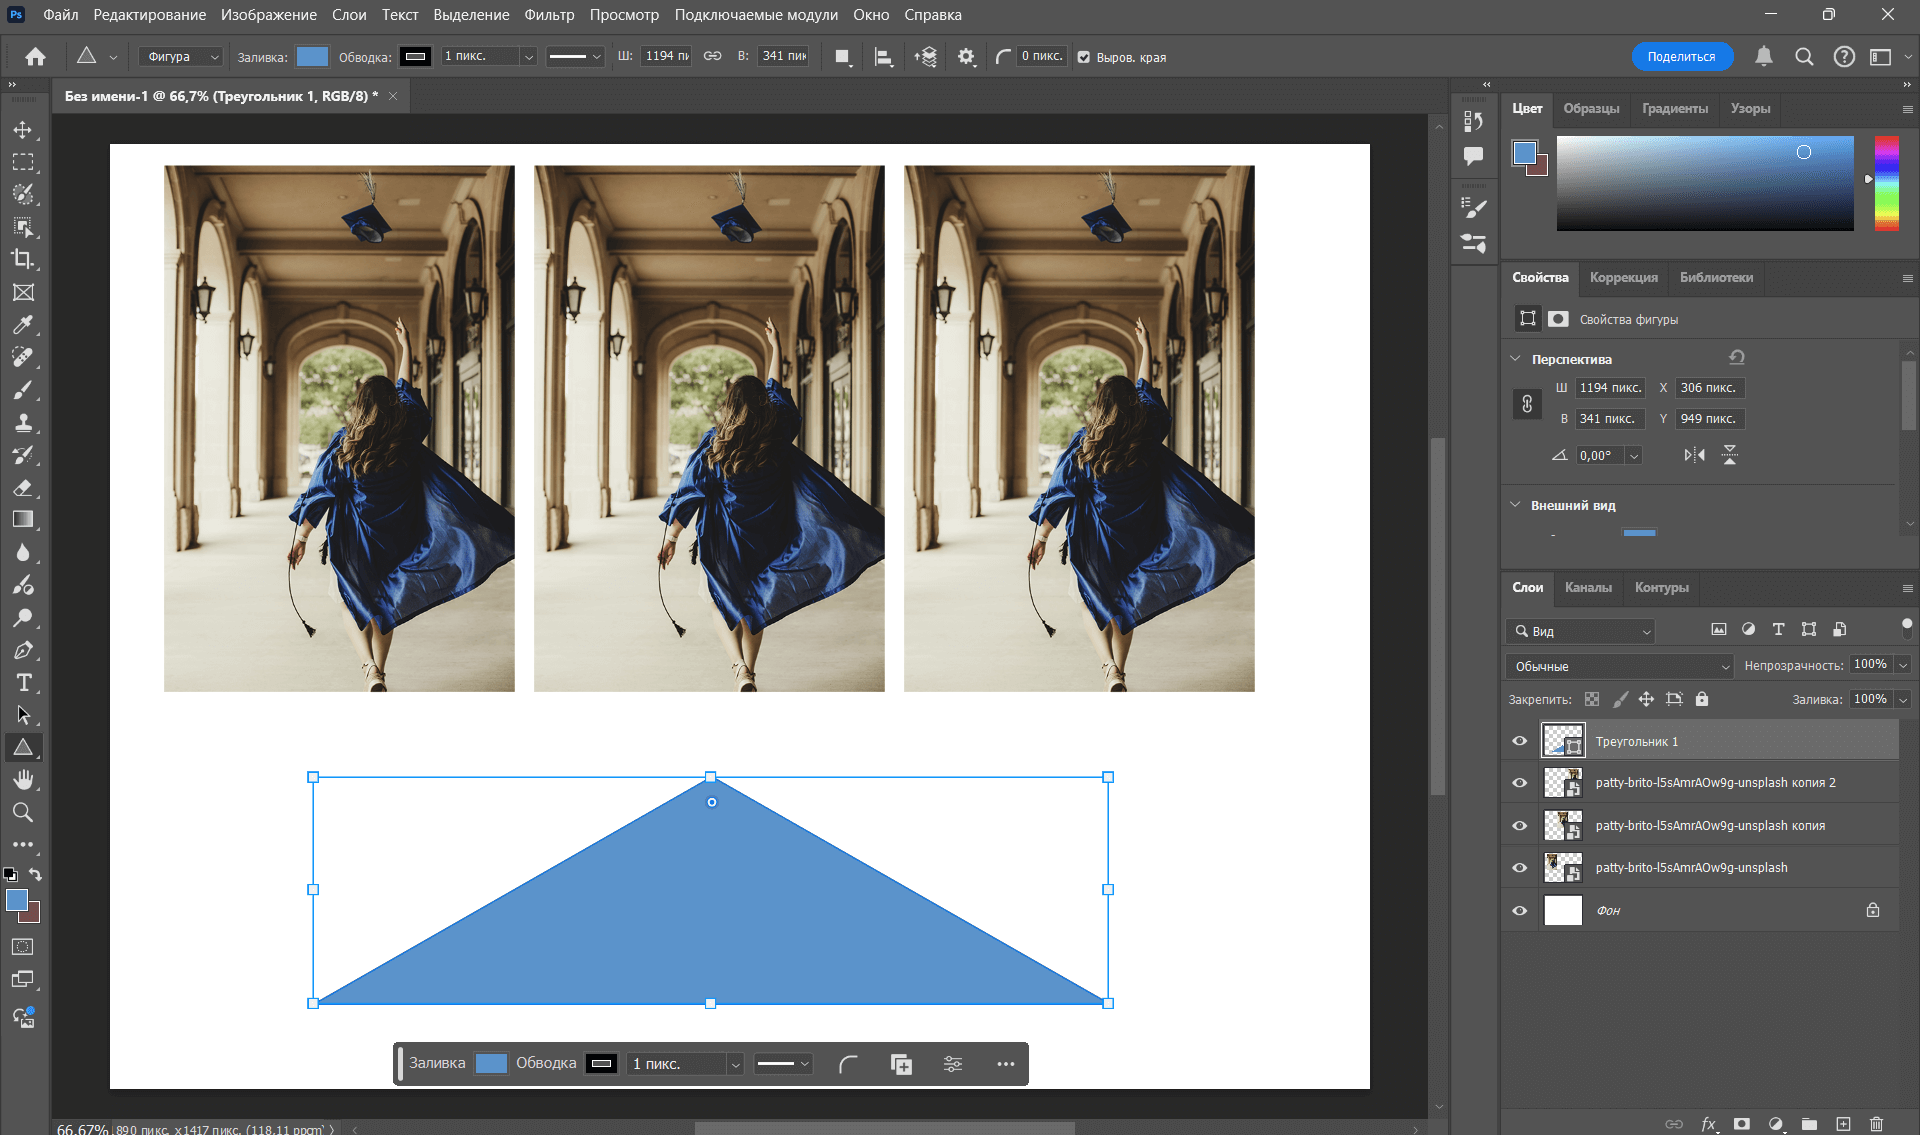Select the Move tool

pyautogui.click(x=23, y=130)
